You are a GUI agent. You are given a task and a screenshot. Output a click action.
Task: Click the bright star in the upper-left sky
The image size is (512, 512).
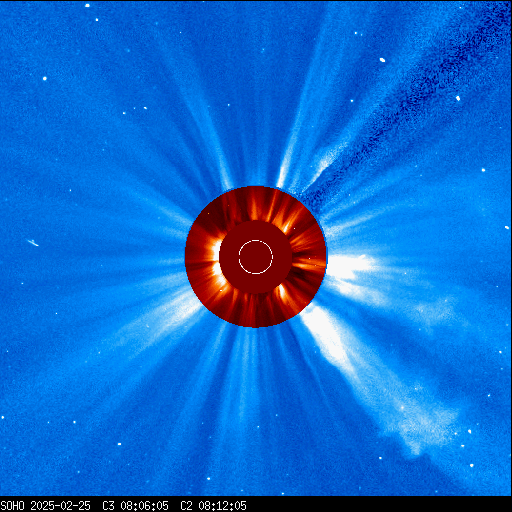pos(45,79)
